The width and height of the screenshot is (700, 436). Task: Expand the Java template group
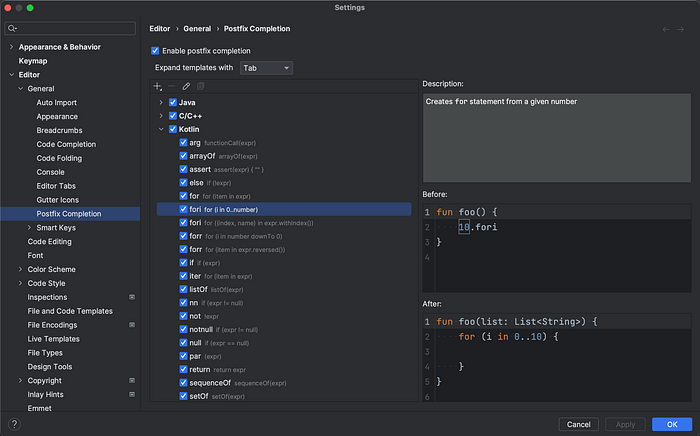[x=160, y=102]
